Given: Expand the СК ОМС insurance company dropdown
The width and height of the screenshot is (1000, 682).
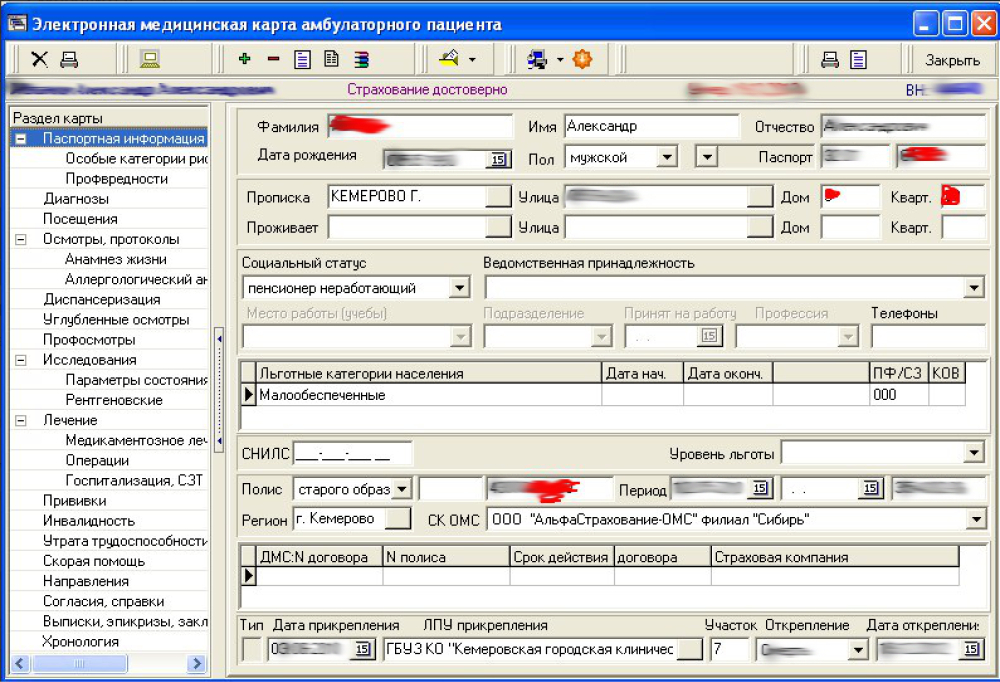Looking at the screenshot, I should coord(976,519).
